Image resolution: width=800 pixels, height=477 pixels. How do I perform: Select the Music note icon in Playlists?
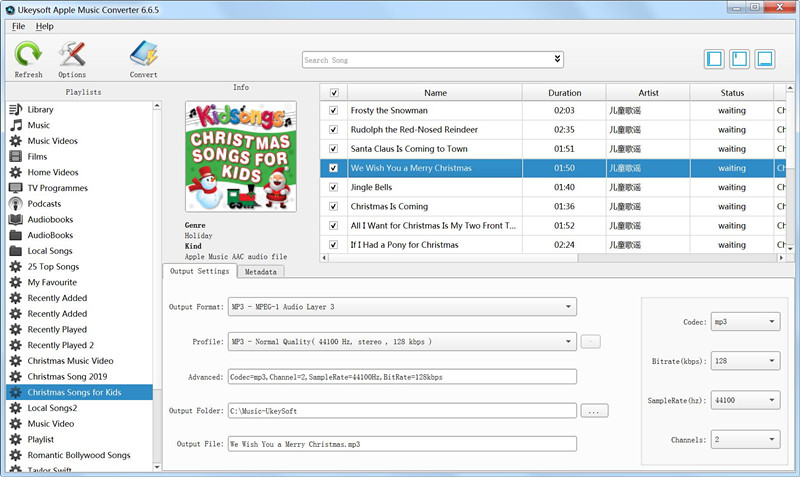click(16, 125)
